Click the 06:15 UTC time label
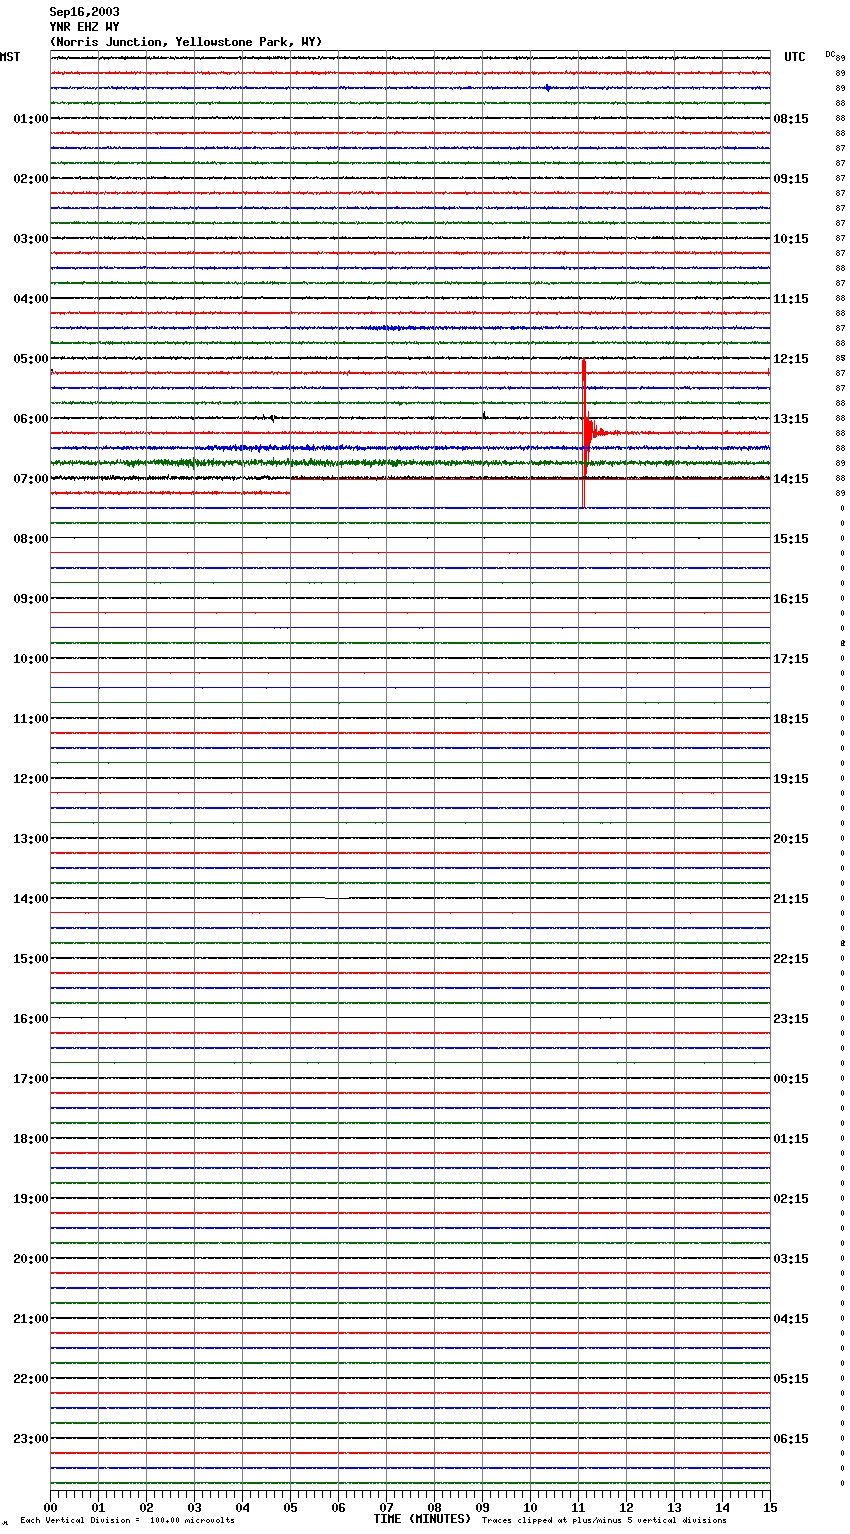The width and height of the screenshot is (850, 1534). (791, 1439)
